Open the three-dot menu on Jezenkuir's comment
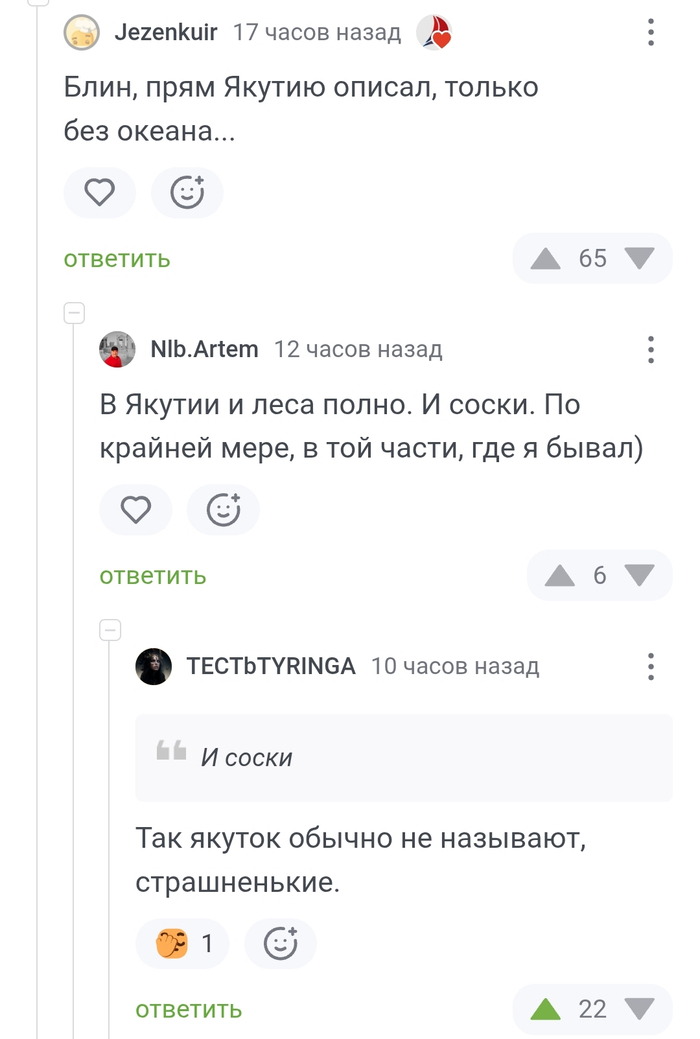 [650, 31]
